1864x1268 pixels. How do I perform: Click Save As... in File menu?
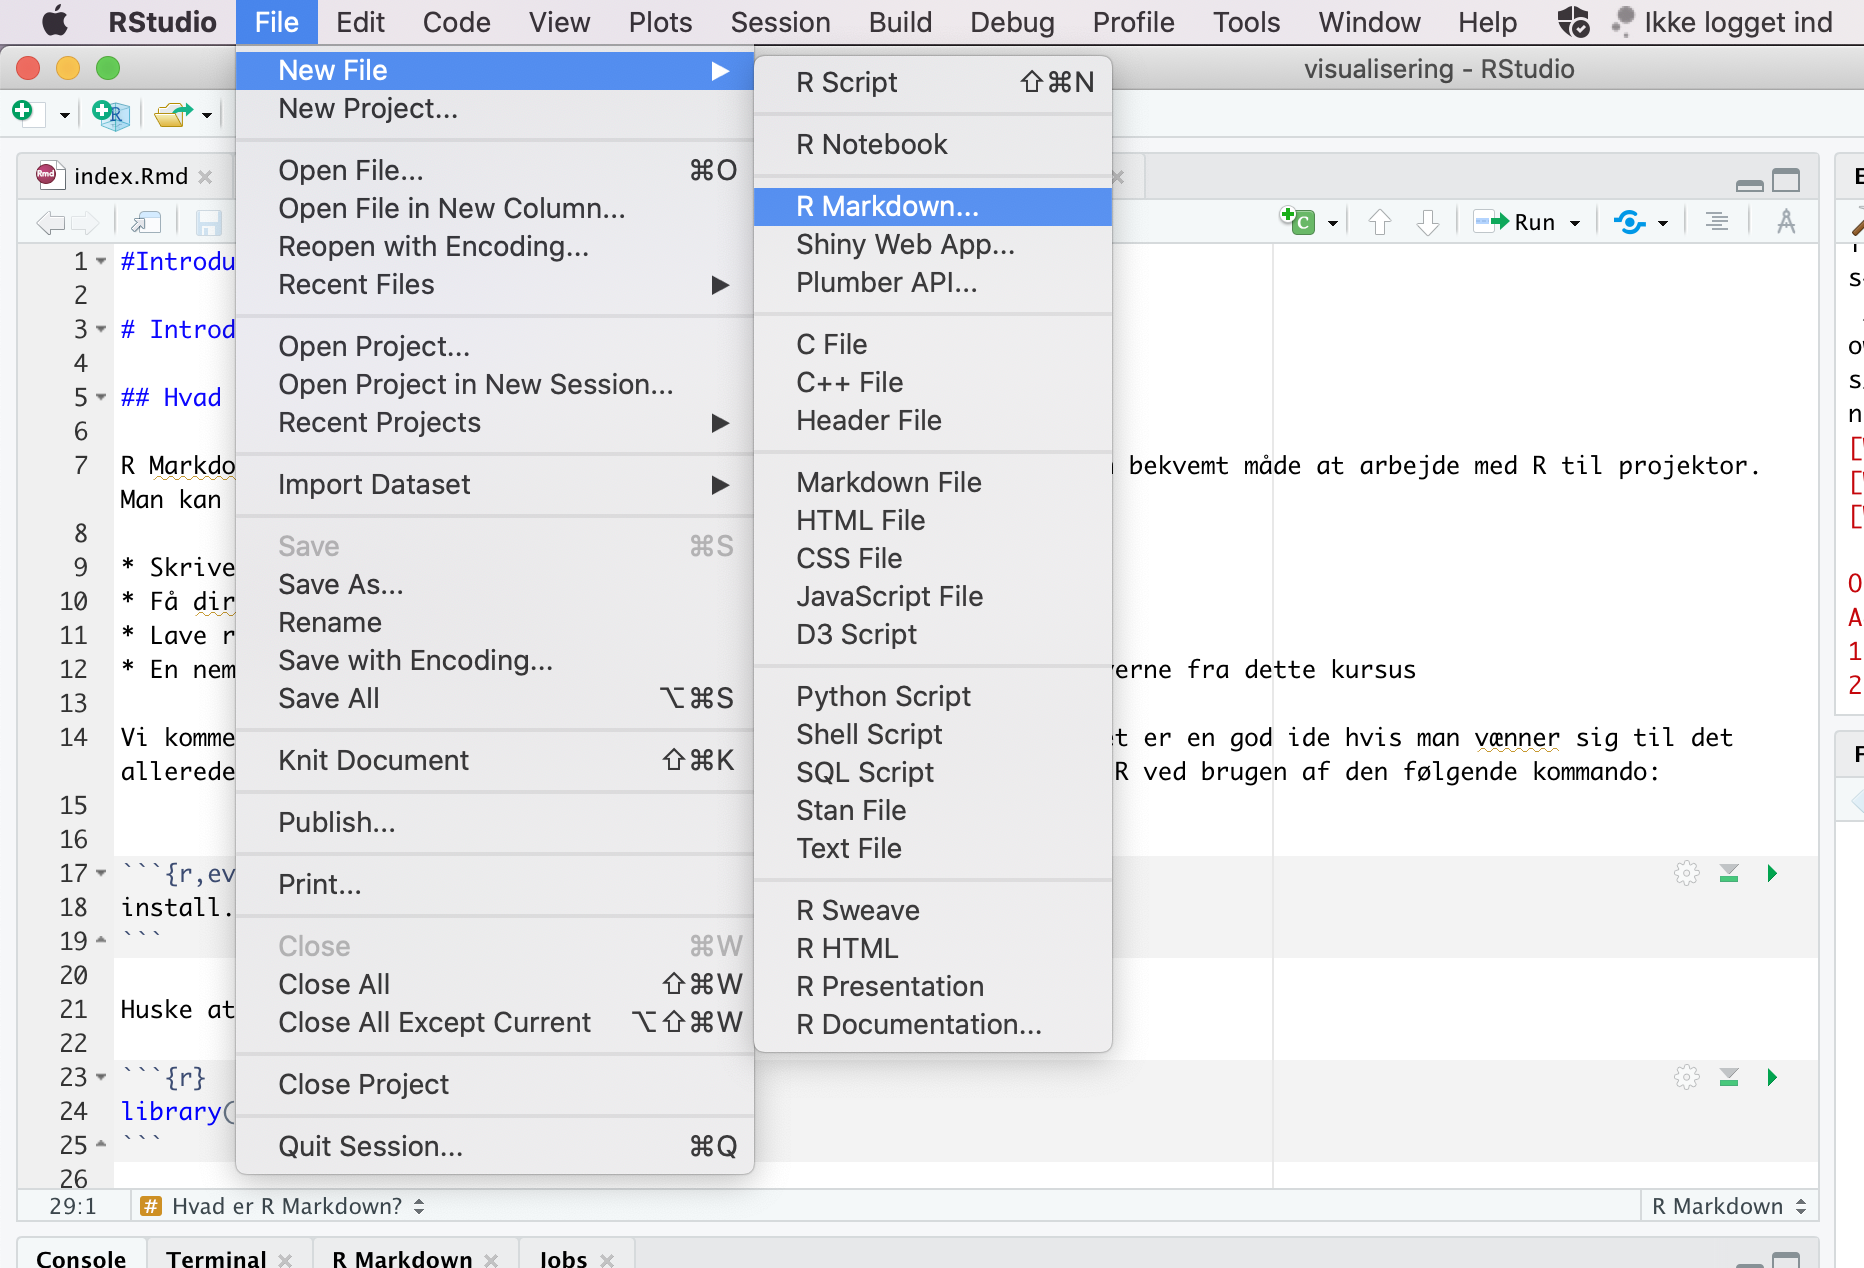pos(494,585)
